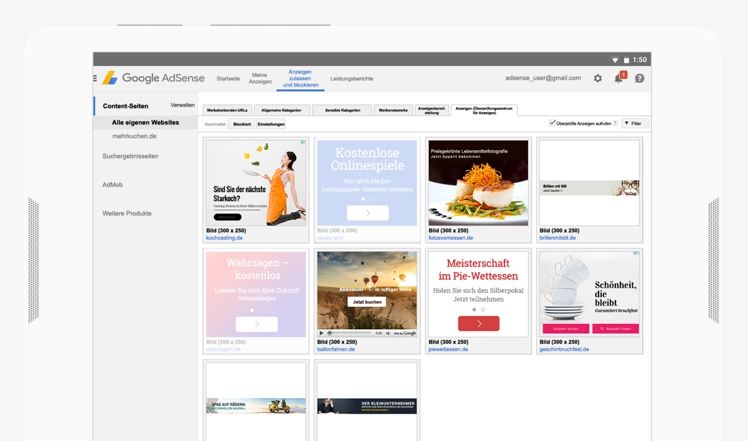Open the kochcasting.de link
Viewport: 748px width, 441px height.
tap(225, 238)
